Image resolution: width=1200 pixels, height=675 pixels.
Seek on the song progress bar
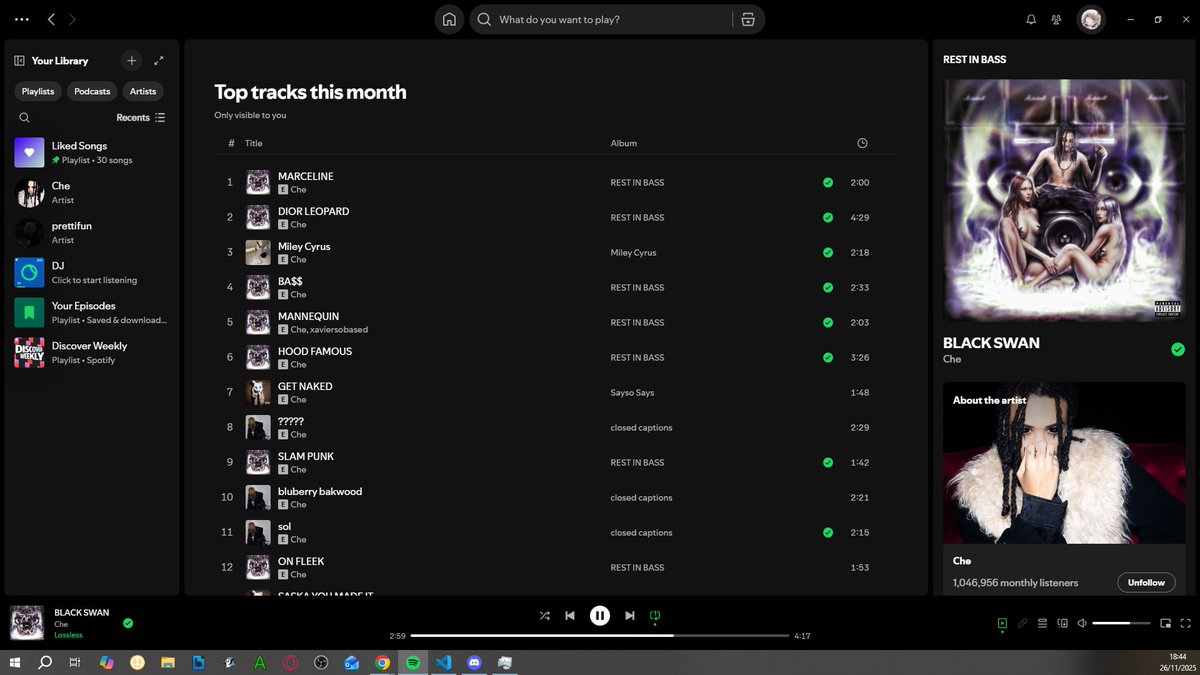tap(600, 636)
